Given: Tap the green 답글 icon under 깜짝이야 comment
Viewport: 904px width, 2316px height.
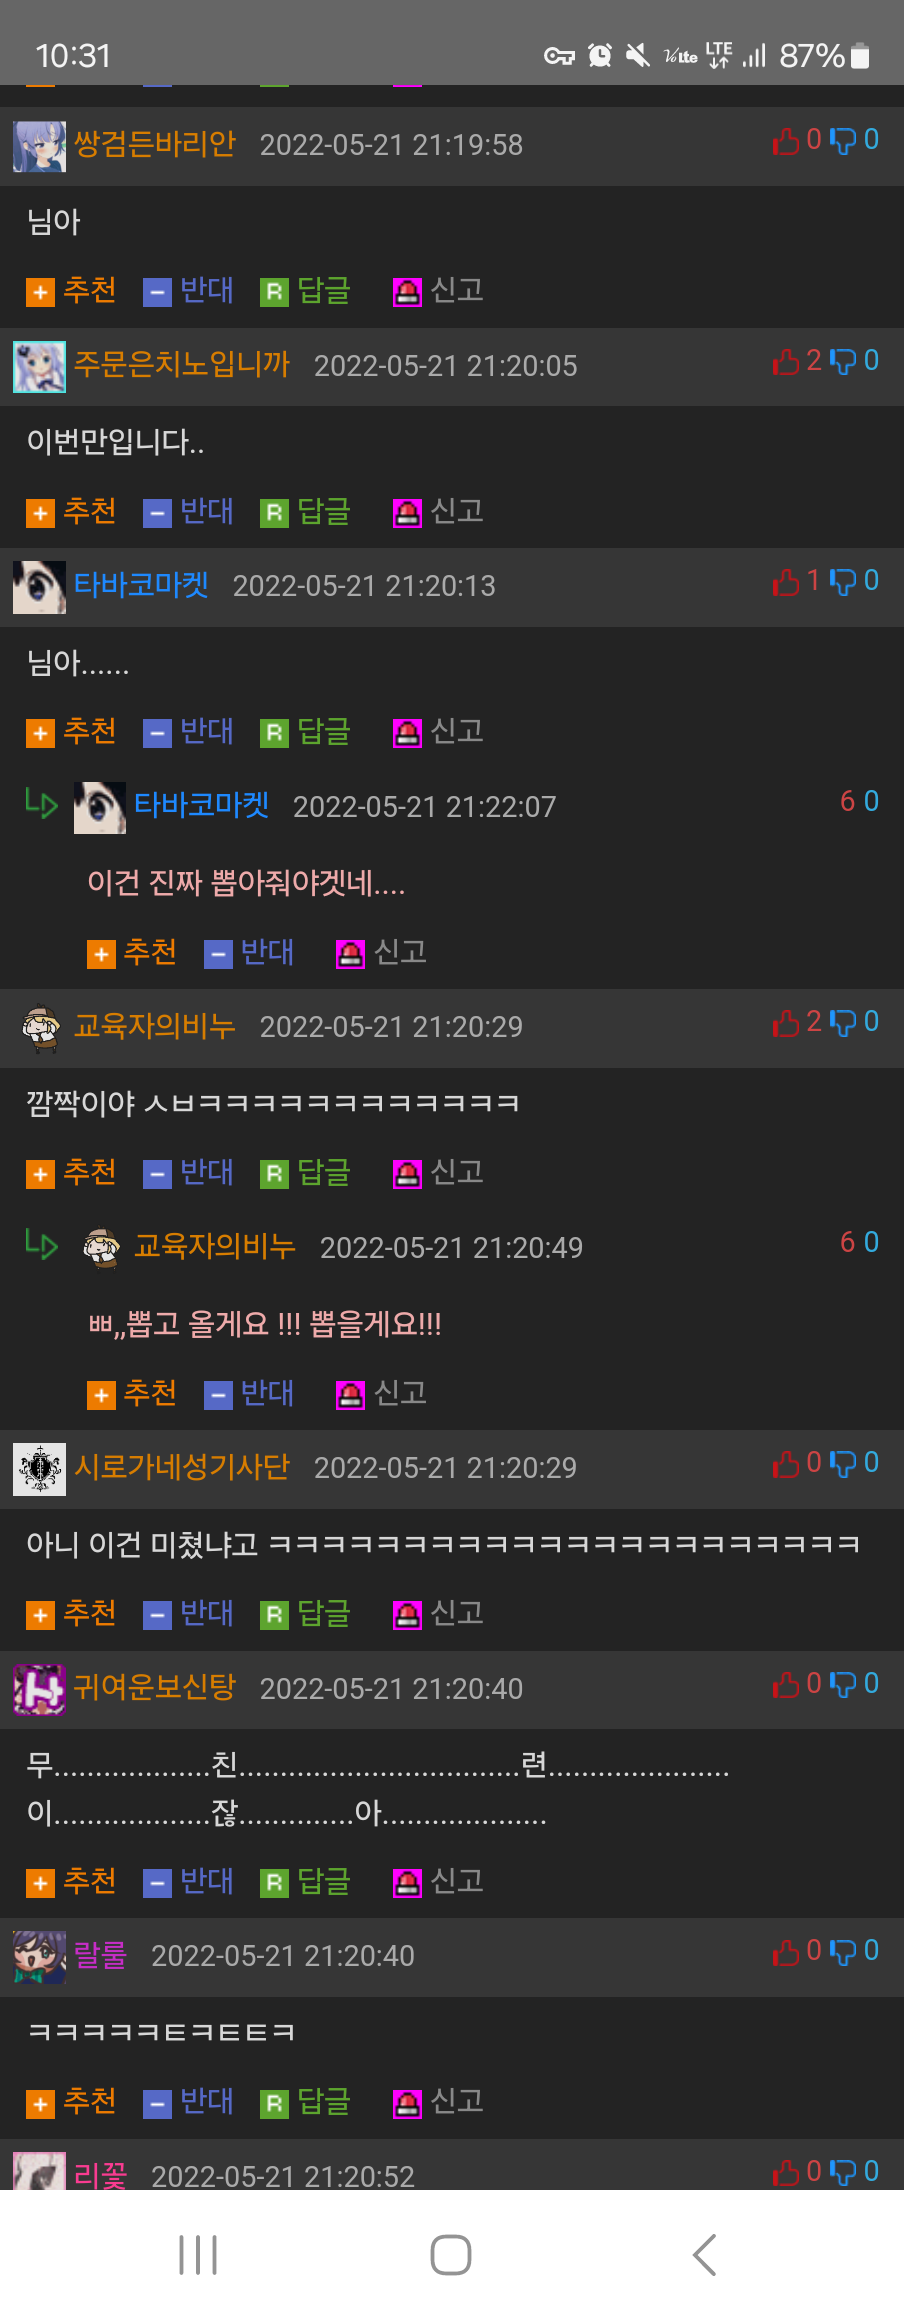Looking at the screenshot, I should [x=274, y=1174].
